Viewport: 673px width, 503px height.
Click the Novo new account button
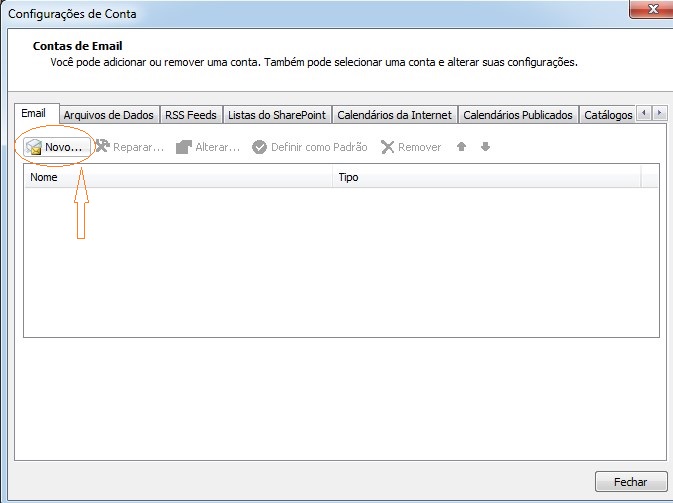(x=57, y=147)
